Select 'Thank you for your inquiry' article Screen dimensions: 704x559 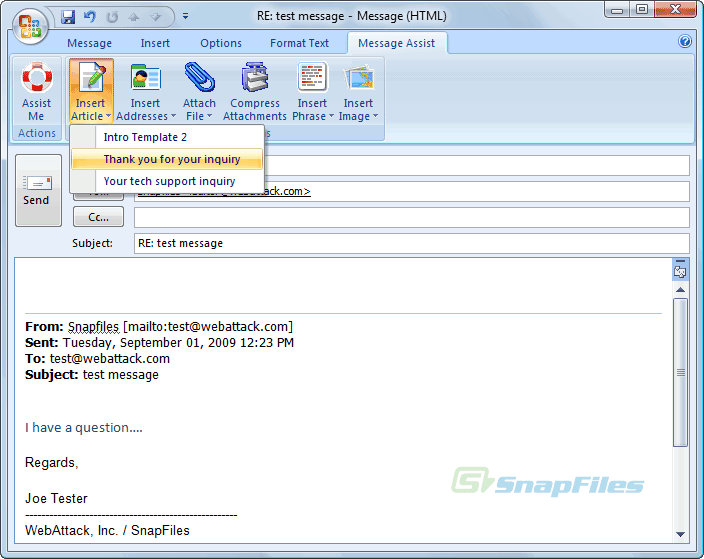(167, 159)
